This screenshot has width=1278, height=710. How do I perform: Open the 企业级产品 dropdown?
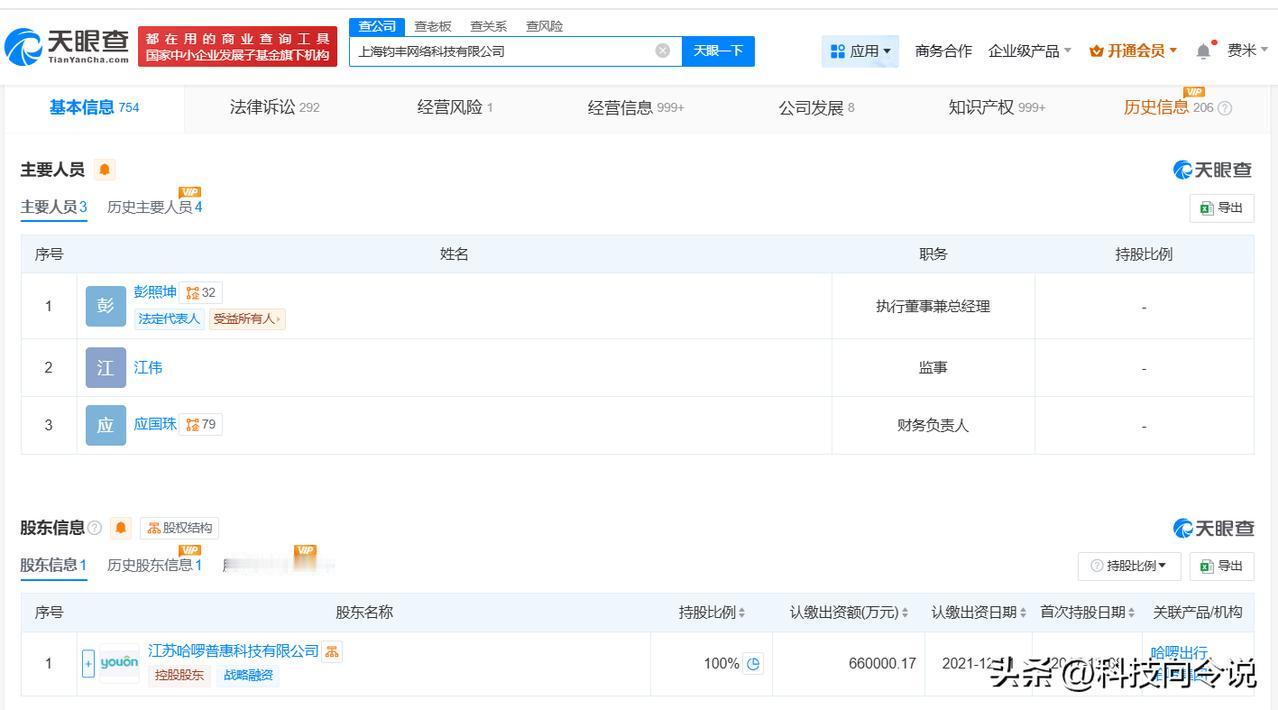click(1030, 51)
